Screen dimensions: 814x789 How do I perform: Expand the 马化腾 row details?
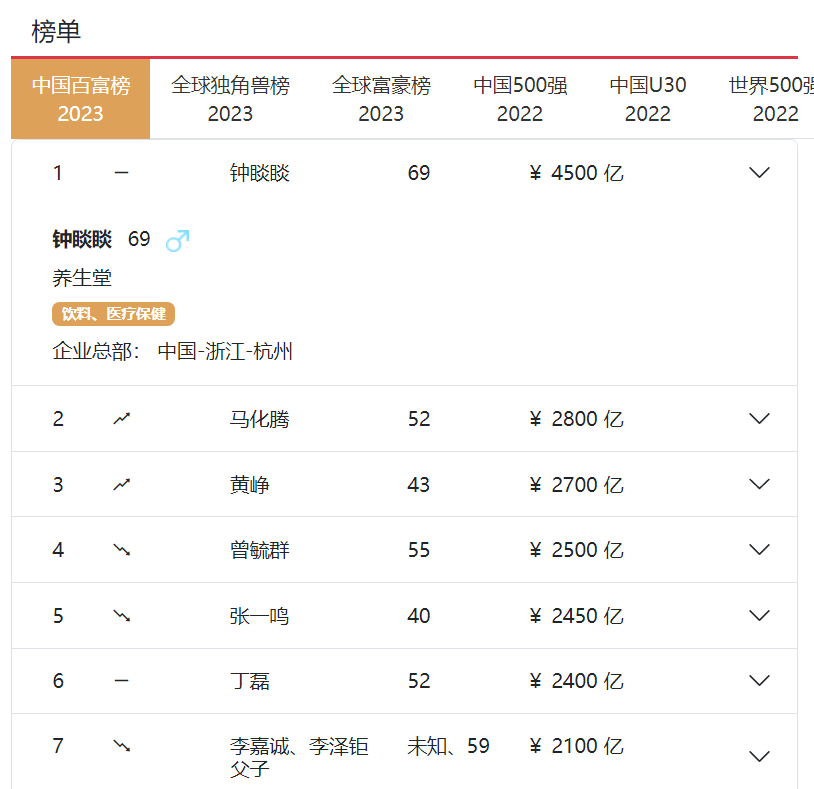click(x=759, y=419)
